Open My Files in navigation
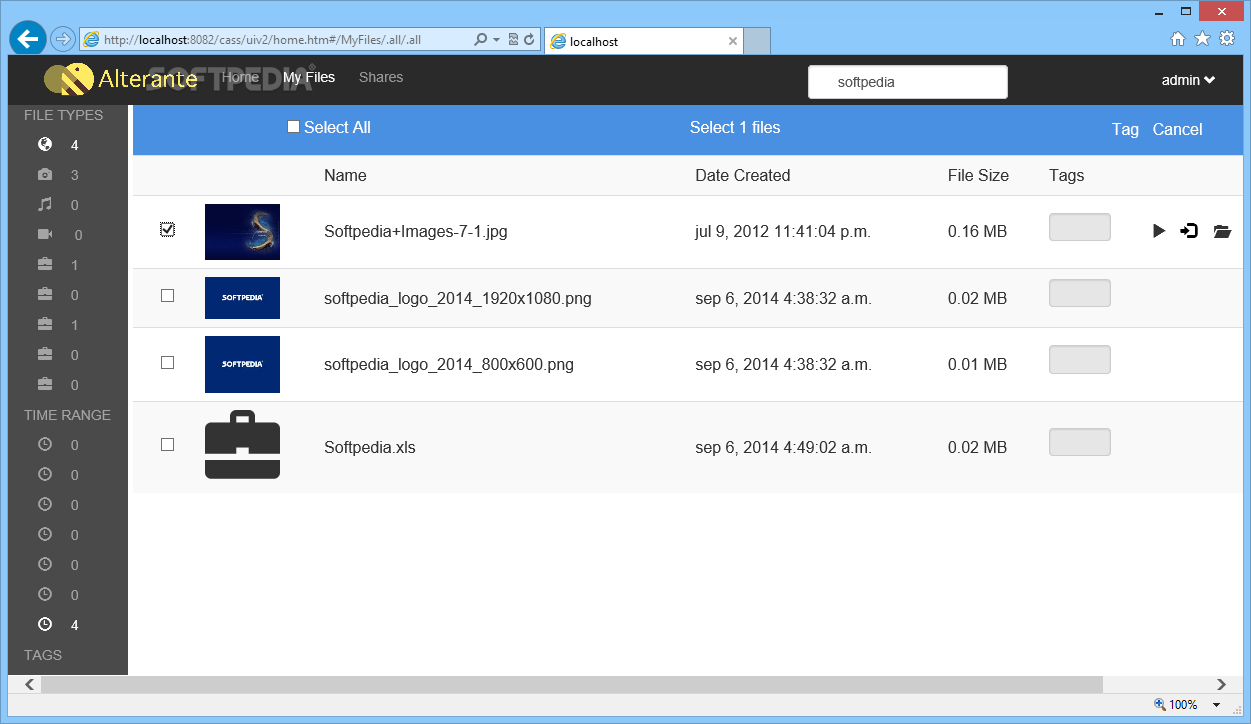This screenshot has width=1251, height=724. click(x=309, y=77)
